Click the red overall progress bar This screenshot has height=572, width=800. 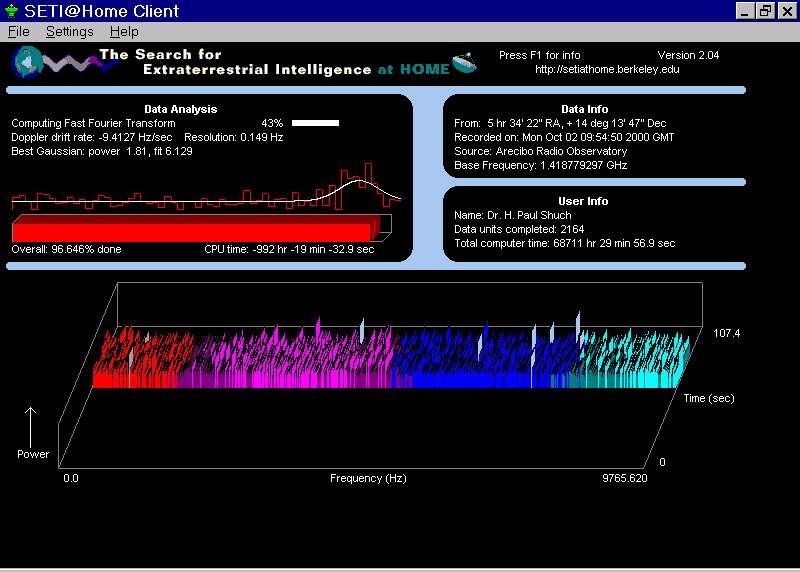[x=202, y=229]
